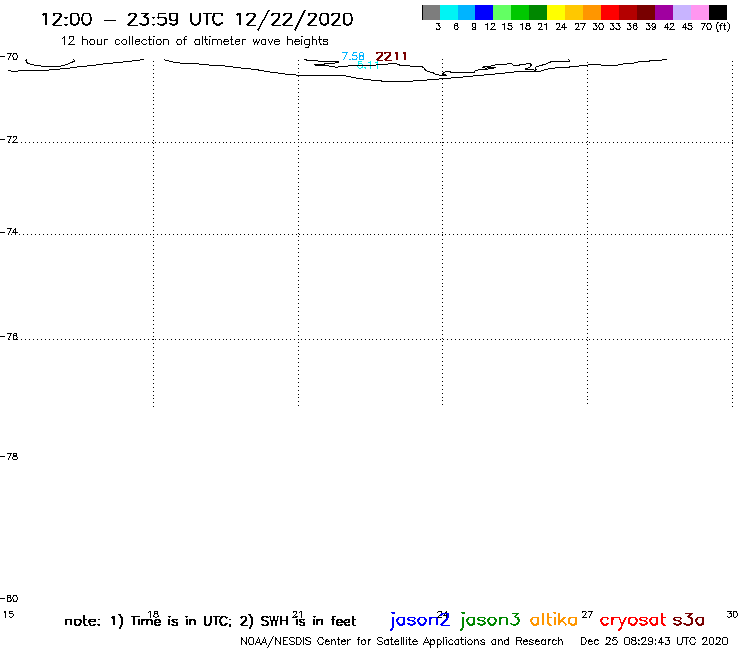
Task: Click the cyan swatch in the color scale
Action: [x=449, y=12]
